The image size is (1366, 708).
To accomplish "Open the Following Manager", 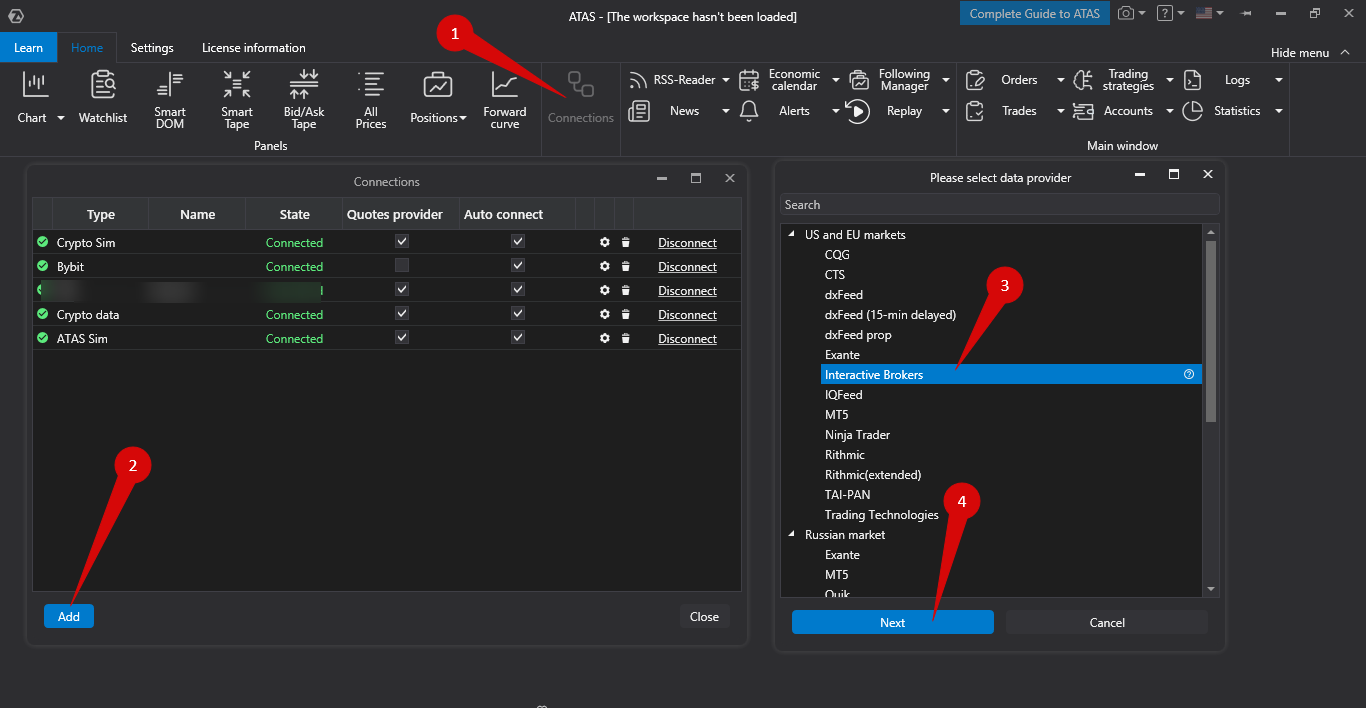I will click(891, 80).
